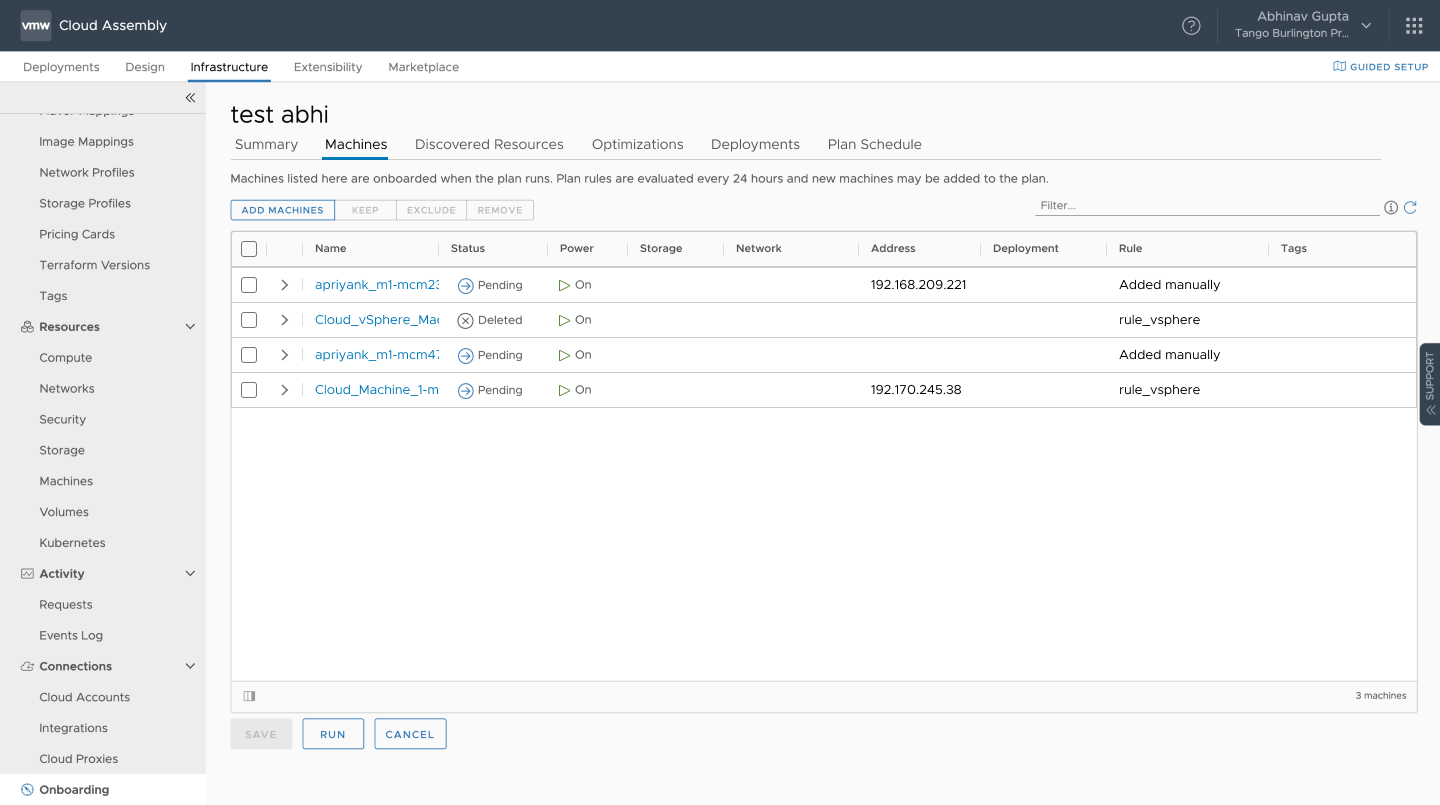
Task: Check the Cloud_vSphere_Mac row checkbox
Action: [249, 320]
